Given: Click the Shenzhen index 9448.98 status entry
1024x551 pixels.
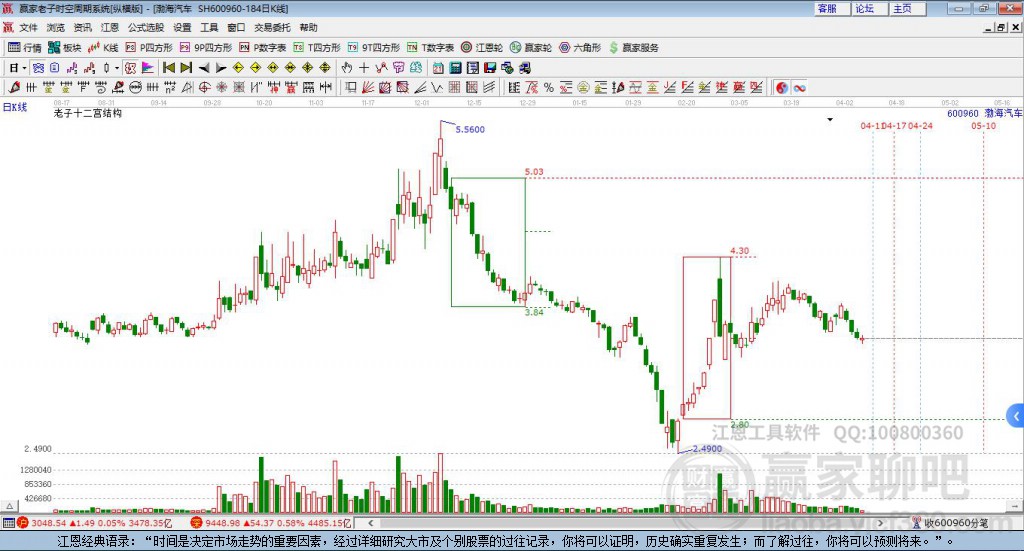Looking at the screenshot, I should pyautogui.click(x=271, y=523).
